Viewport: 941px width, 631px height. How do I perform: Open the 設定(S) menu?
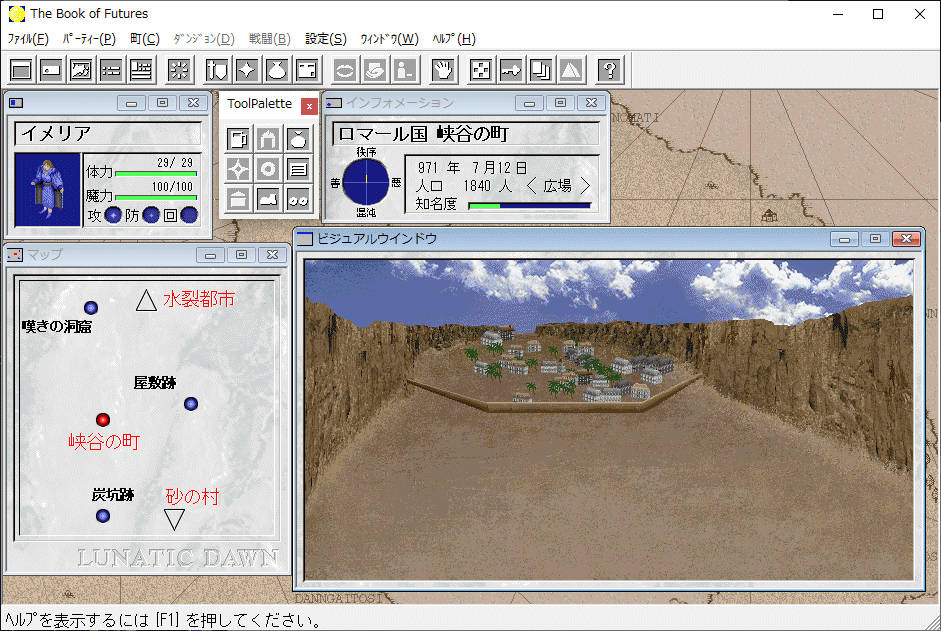(325, 39)
